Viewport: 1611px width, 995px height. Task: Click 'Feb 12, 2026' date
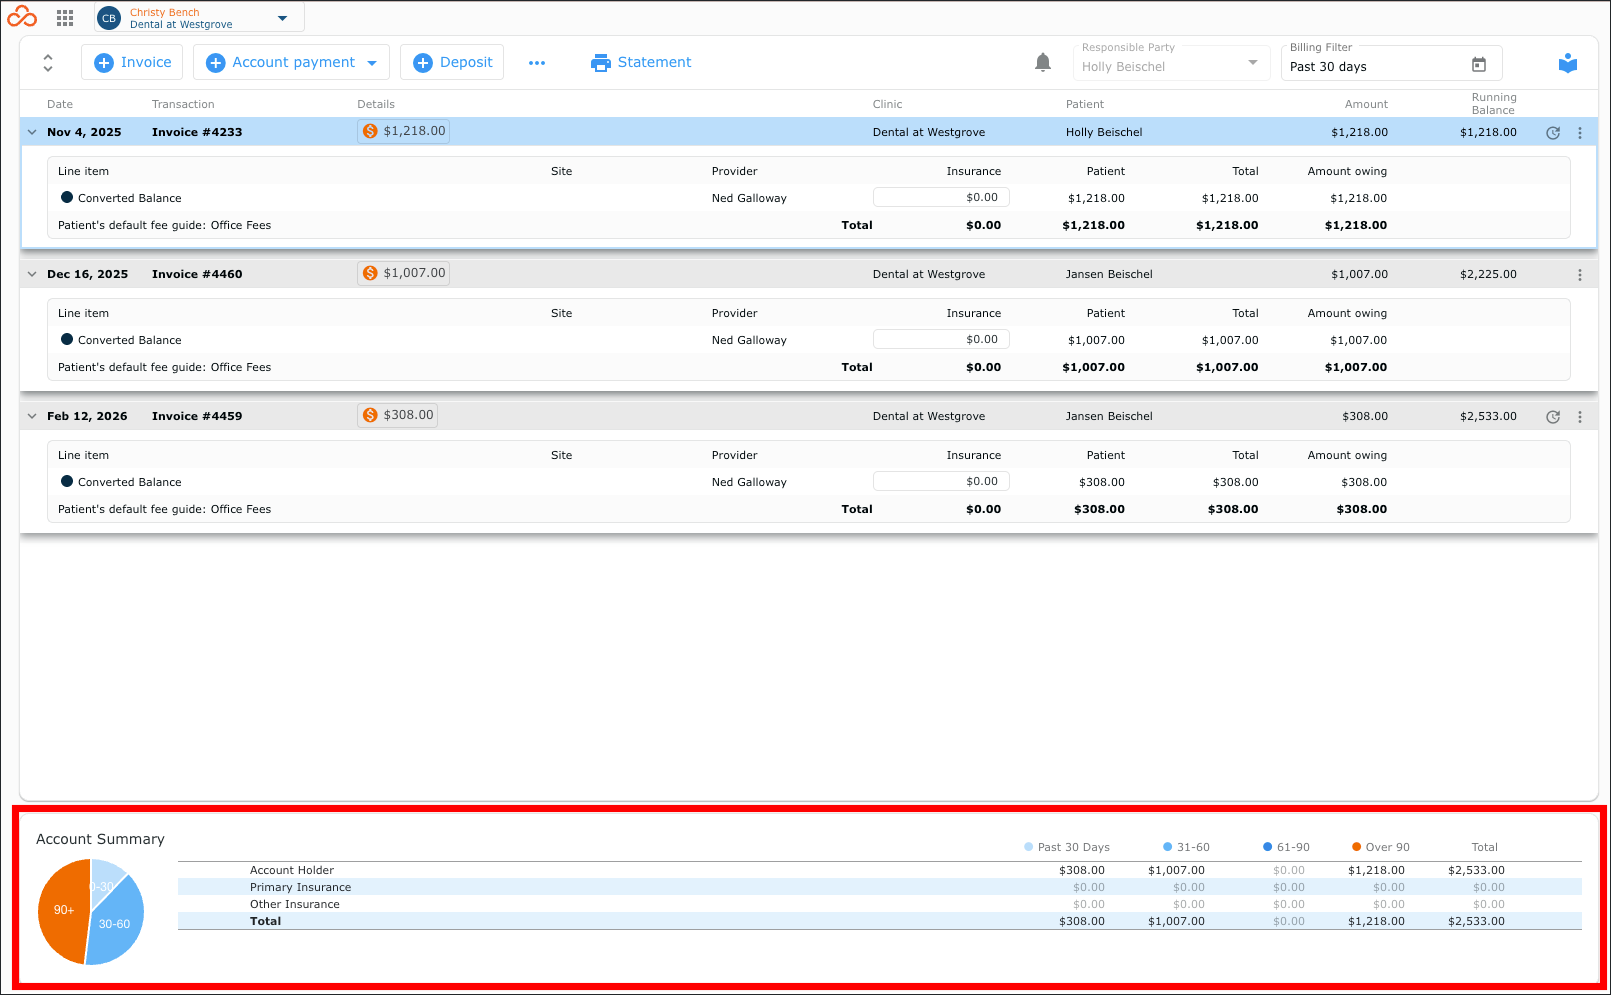pyautogui.click(x=87, y=416)
